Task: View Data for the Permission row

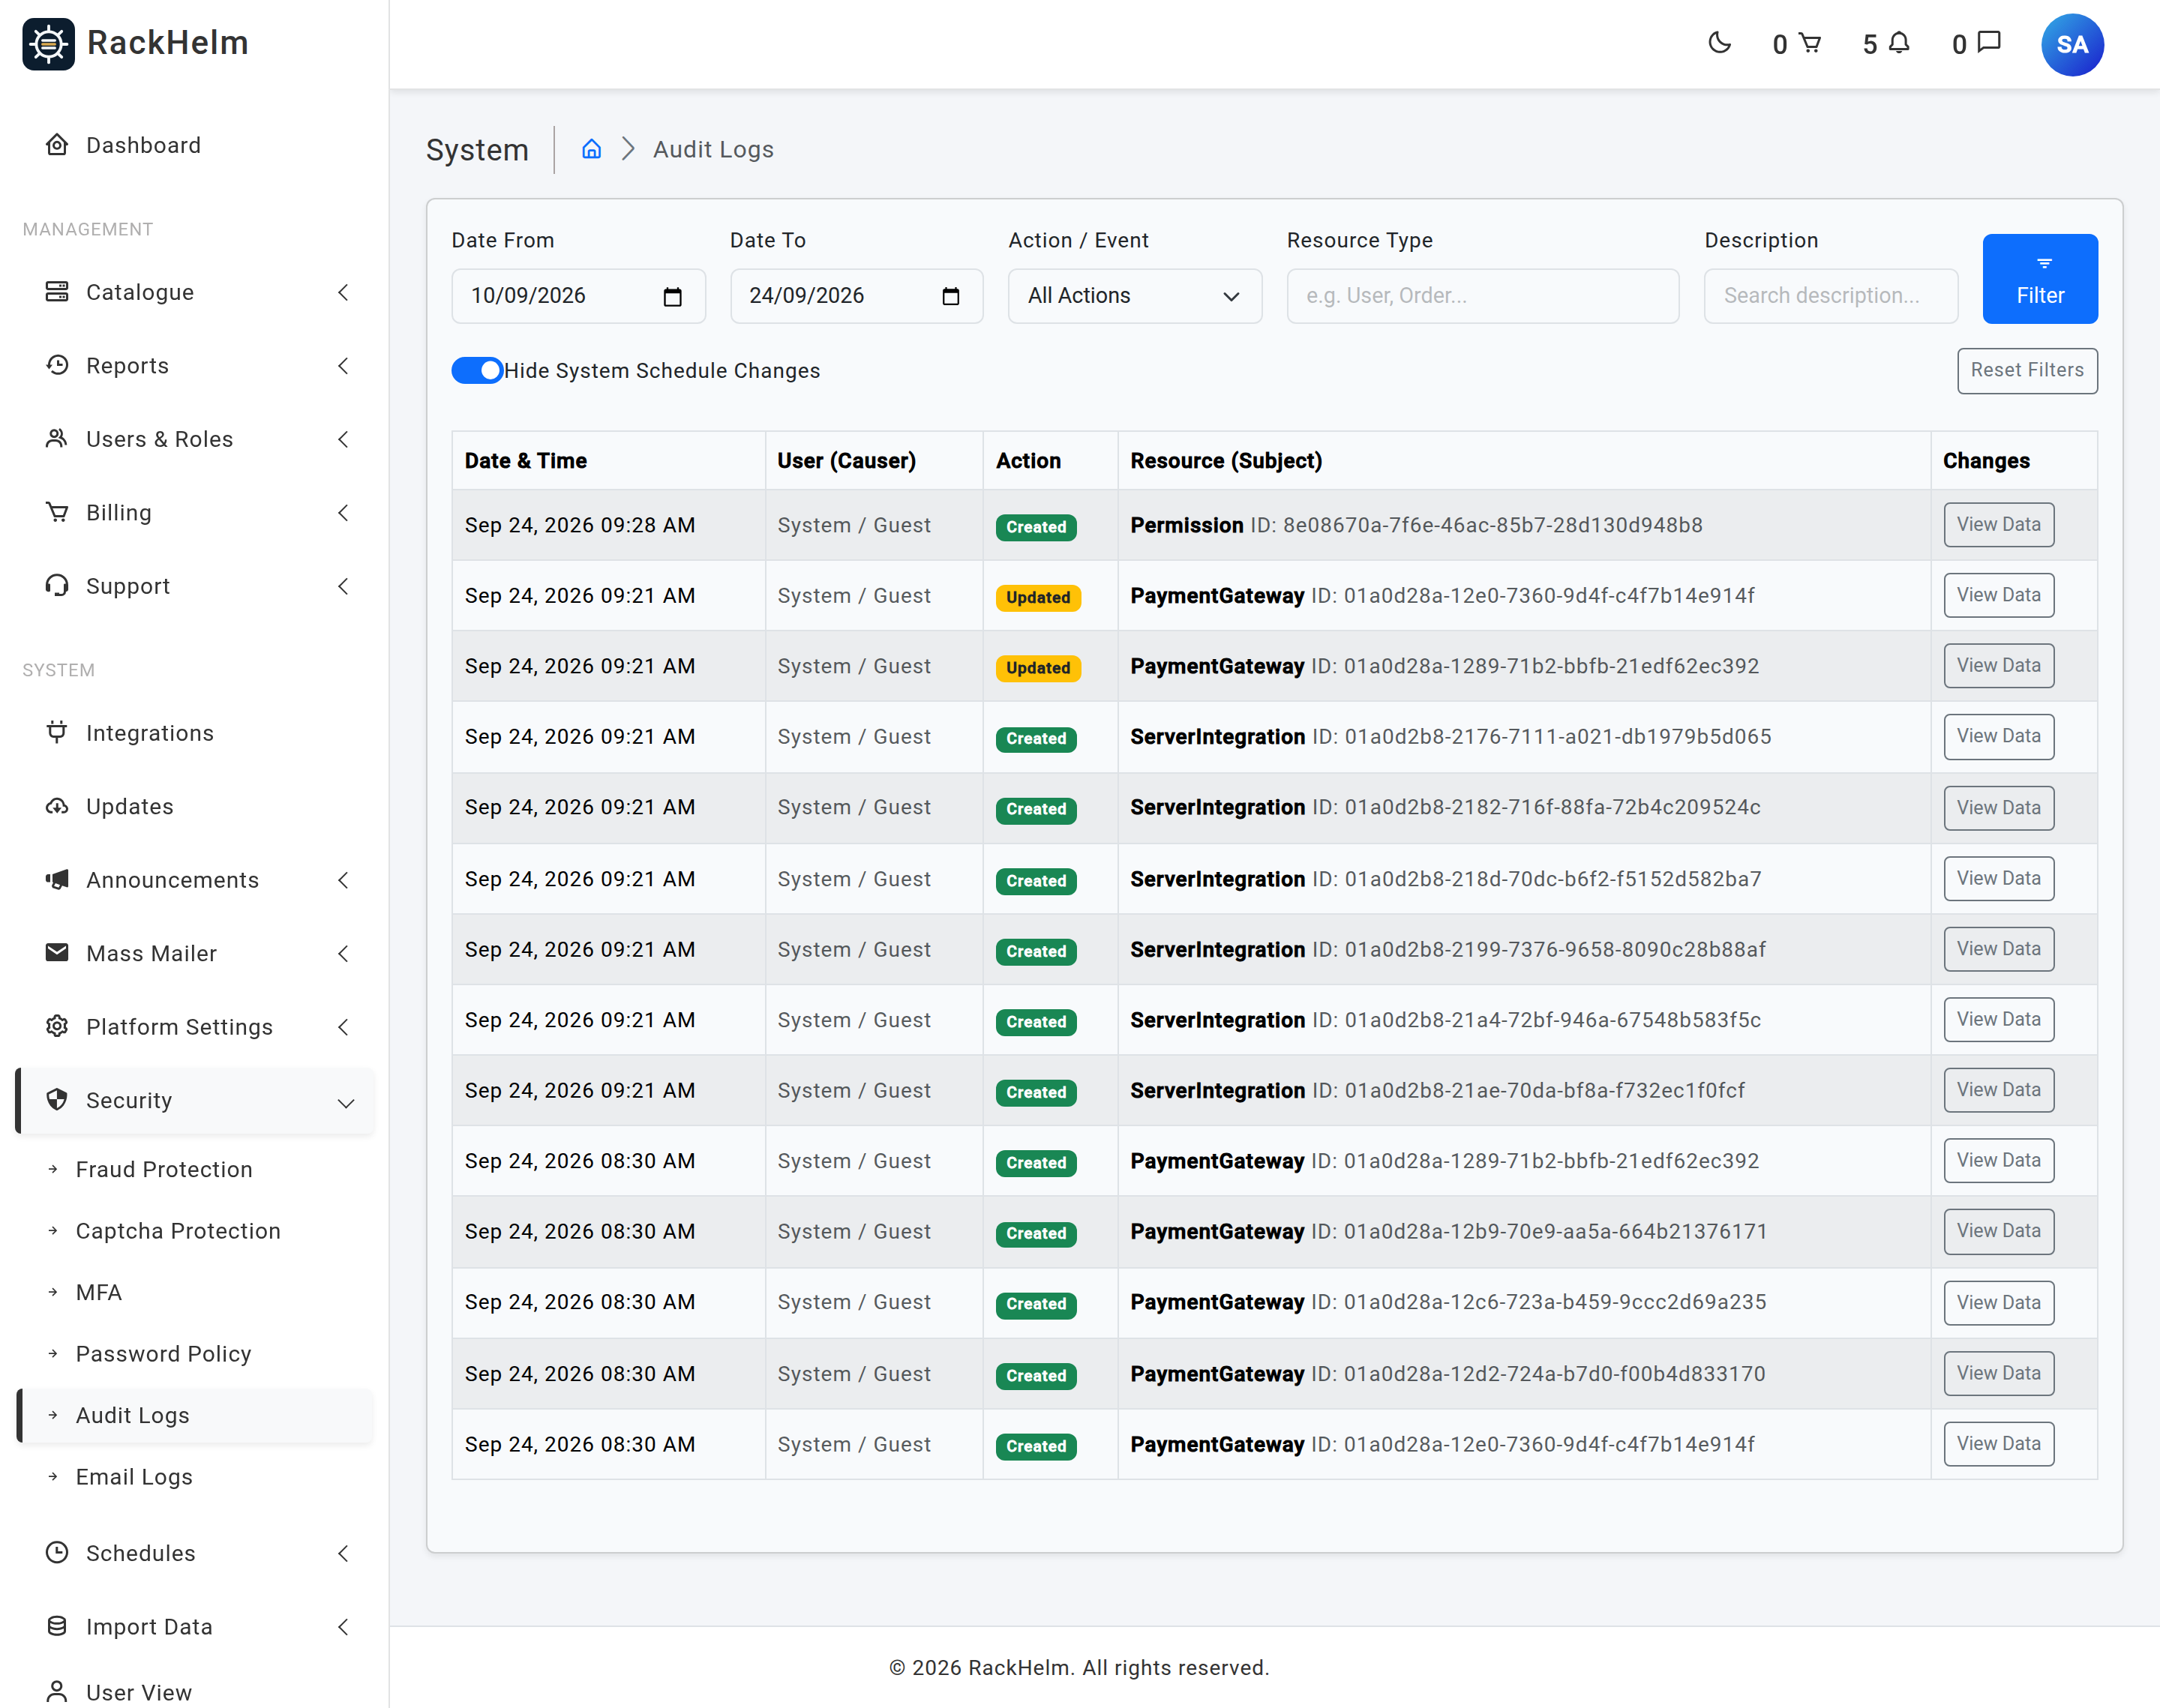Action: (x=1998, y=524)
